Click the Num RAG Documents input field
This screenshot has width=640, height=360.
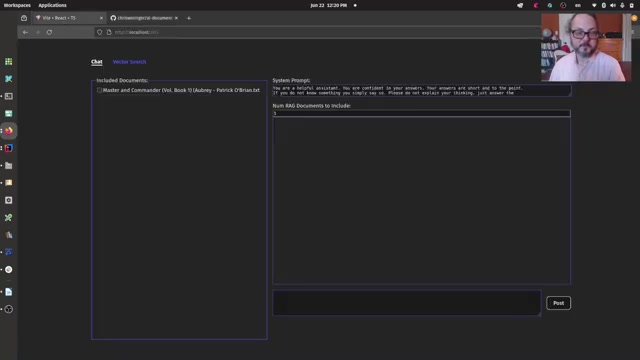pos(421,113)
